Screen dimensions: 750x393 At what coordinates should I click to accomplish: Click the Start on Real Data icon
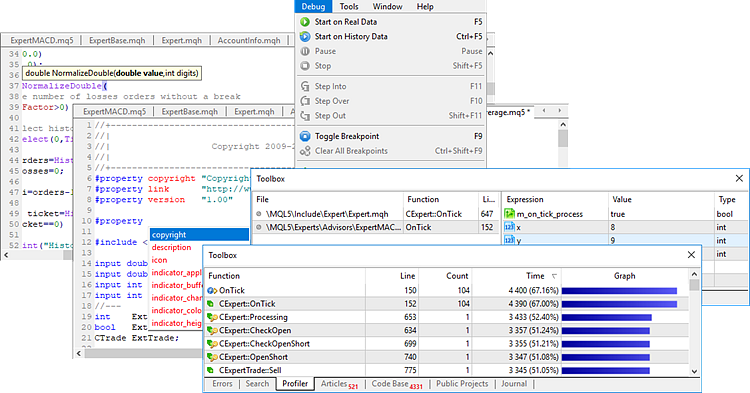click(305, 22)
